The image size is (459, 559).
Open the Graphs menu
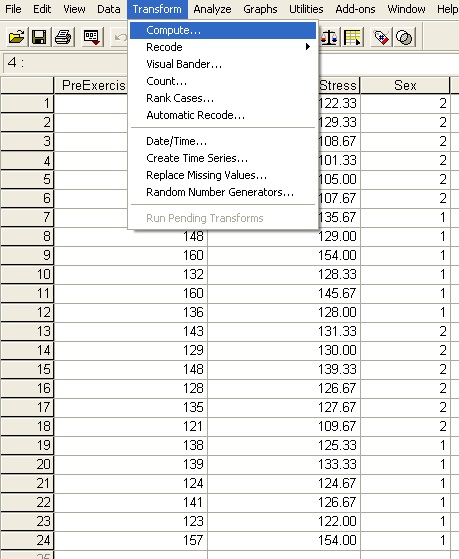tap(260, 9)
